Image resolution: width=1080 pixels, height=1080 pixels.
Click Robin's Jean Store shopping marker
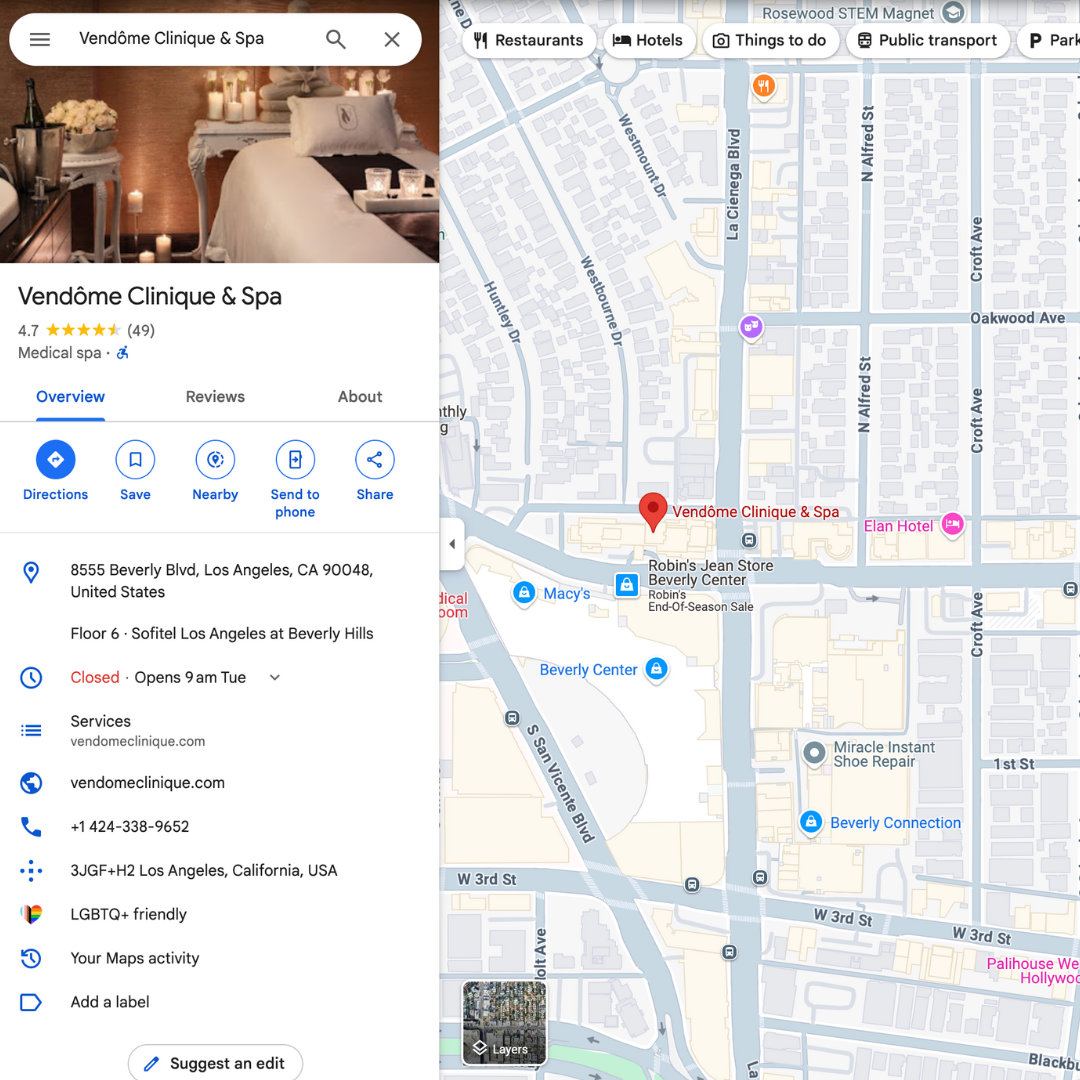click(626, 585)
